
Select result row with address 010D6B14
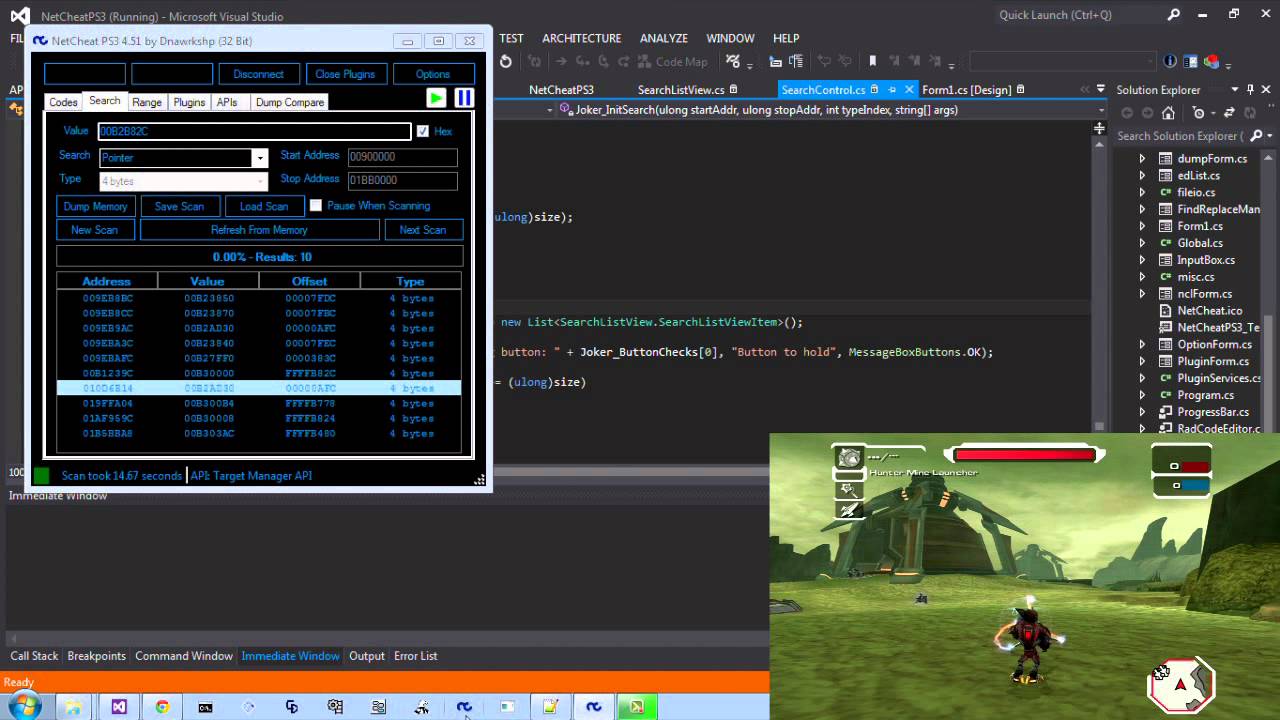coord(259,388)
